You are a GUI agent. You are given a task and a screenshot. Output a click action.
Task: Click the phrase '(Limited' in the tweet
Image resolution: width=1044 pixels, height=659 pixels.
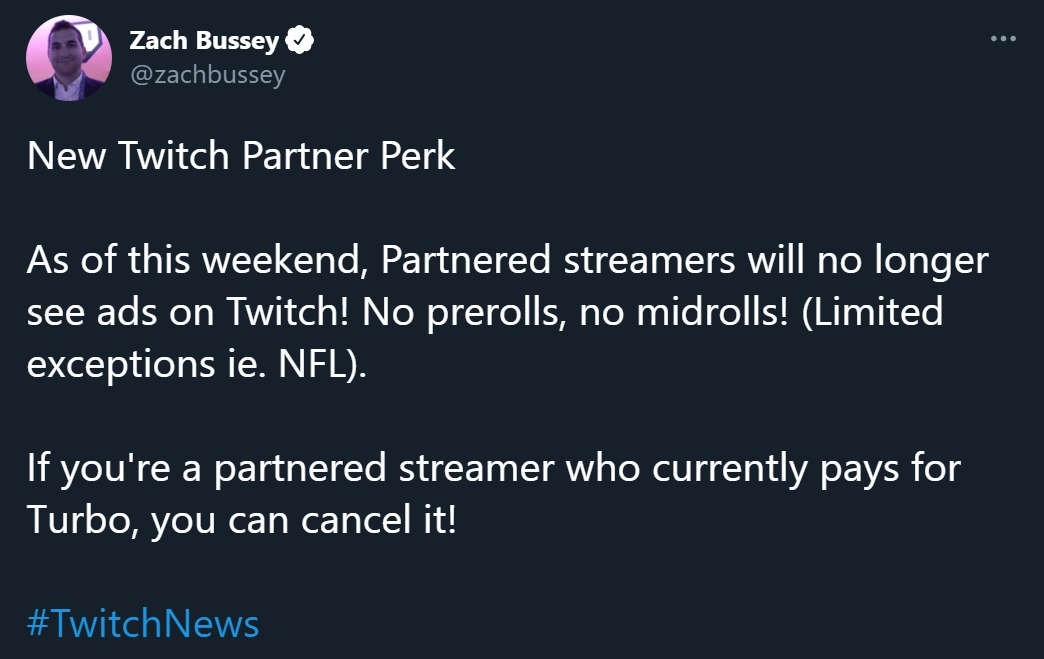[873, 312]
